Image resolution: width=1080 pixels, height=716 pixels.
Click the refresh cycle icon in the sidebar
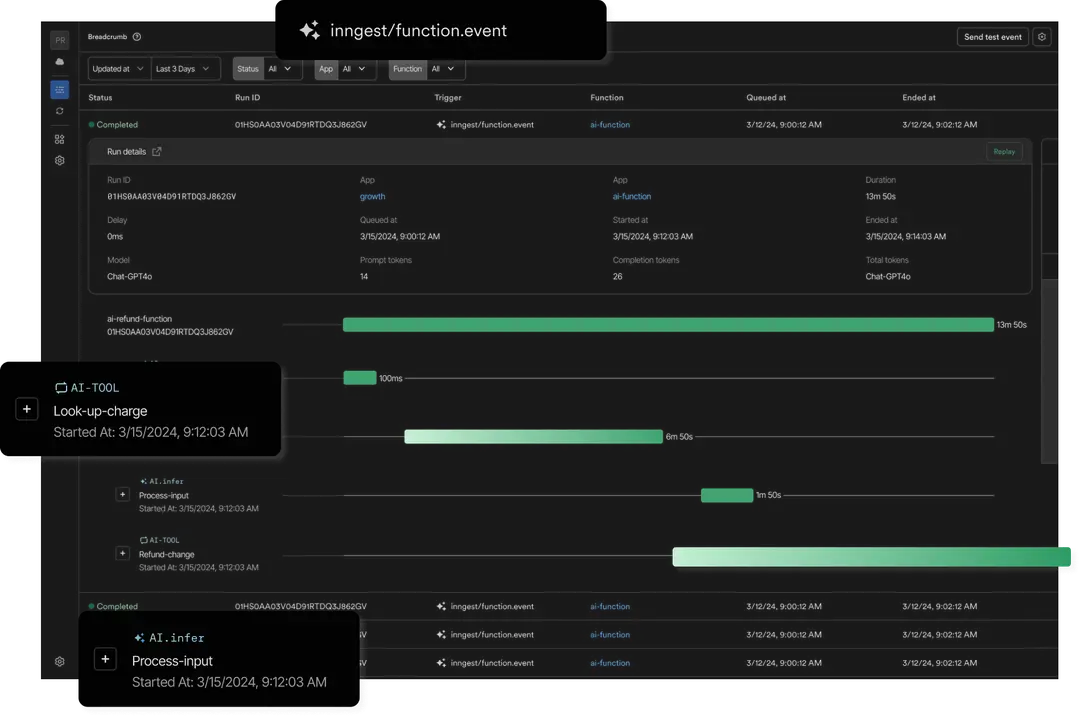(x=60, y=111)
